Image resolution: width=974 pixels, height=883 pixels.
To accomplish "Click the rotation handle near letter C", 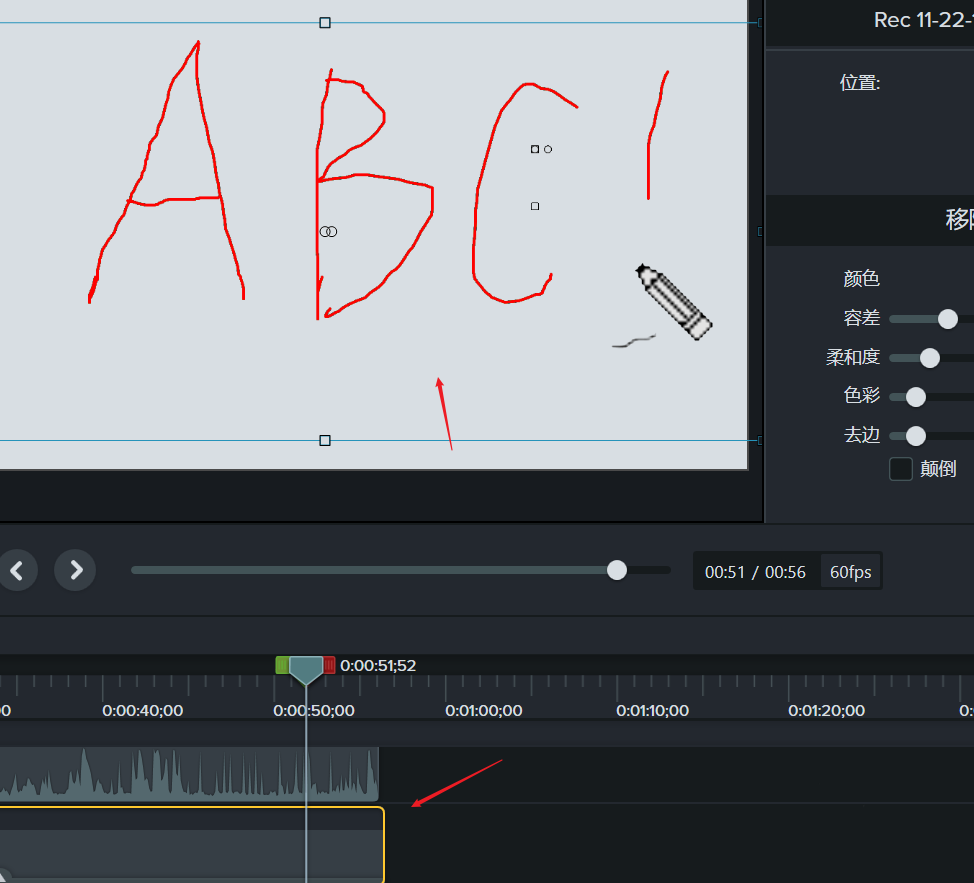I will click(x=548, y=148).
